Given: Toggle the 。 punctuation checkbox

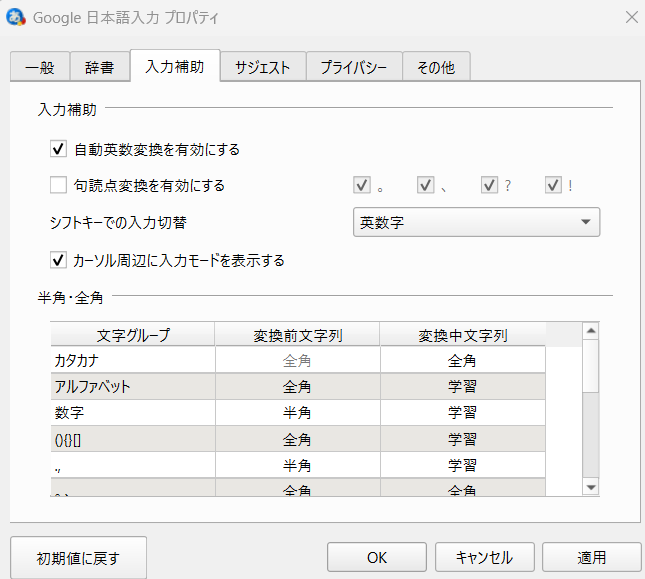Looking at the screenshot, I should click(x=362, y=185).
